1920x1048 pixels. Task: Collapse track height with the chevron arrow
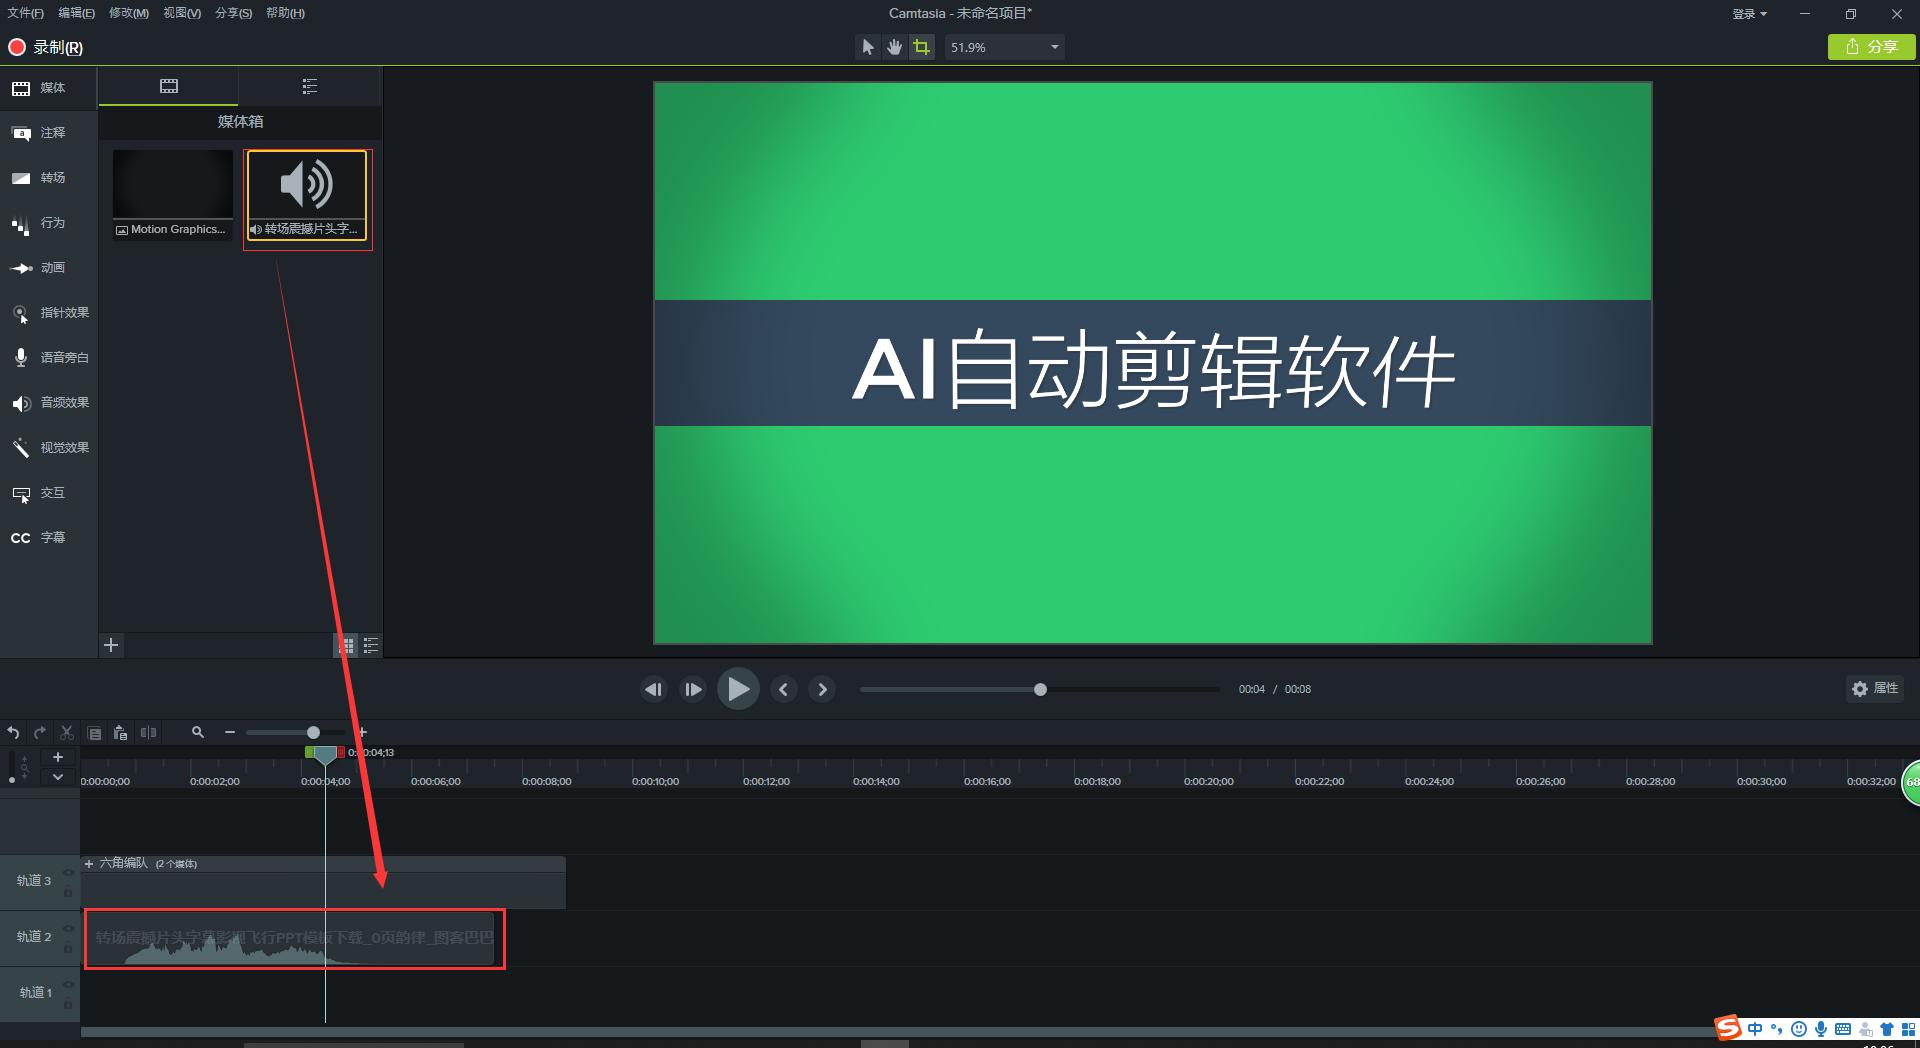[x=57, y=777]
